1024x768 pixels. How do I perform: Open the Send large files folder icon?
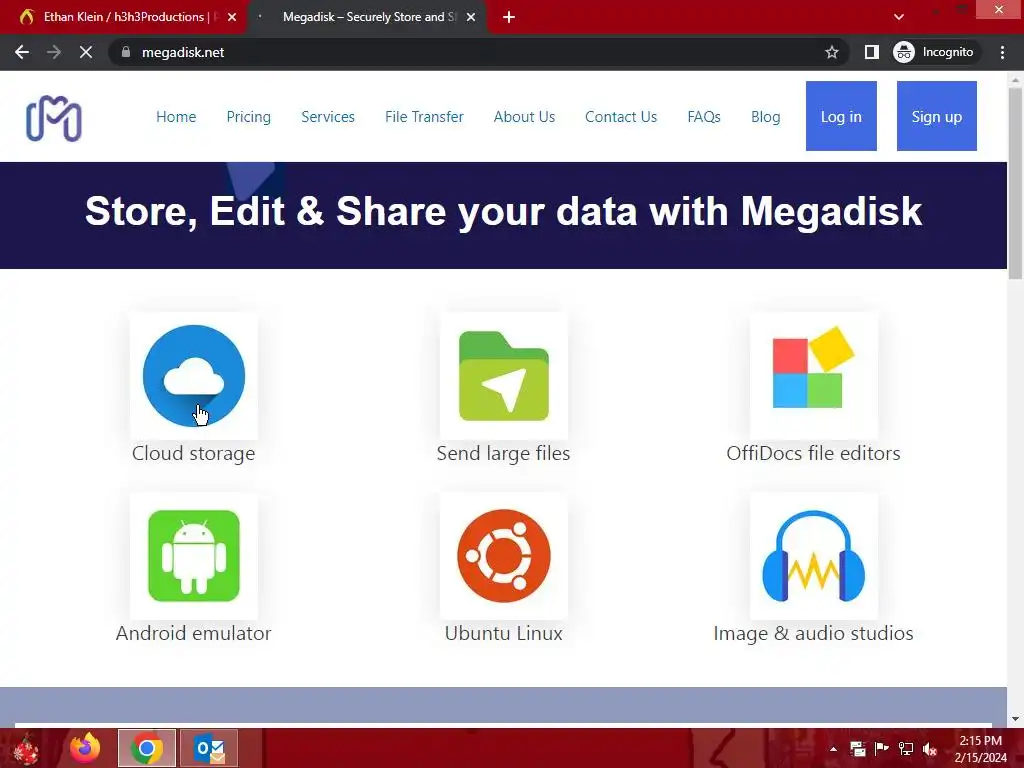pyautogui.click(x=504, y=376)
